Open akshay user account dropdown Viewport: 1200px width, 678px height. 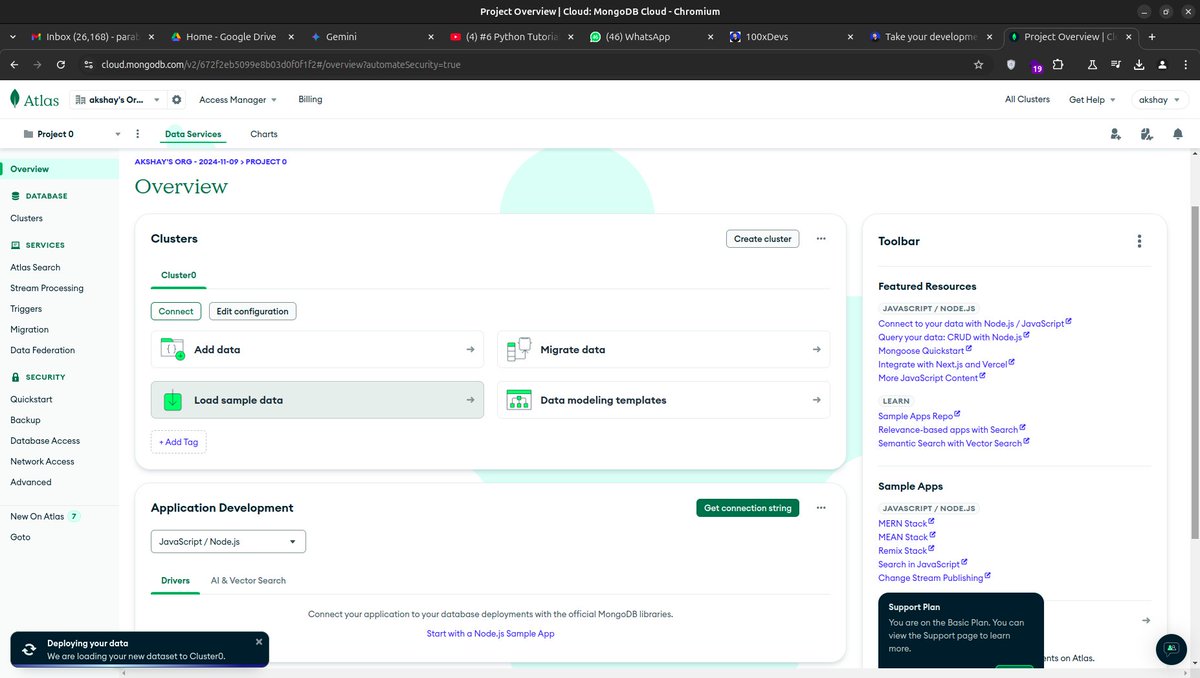pos(1160,100)
